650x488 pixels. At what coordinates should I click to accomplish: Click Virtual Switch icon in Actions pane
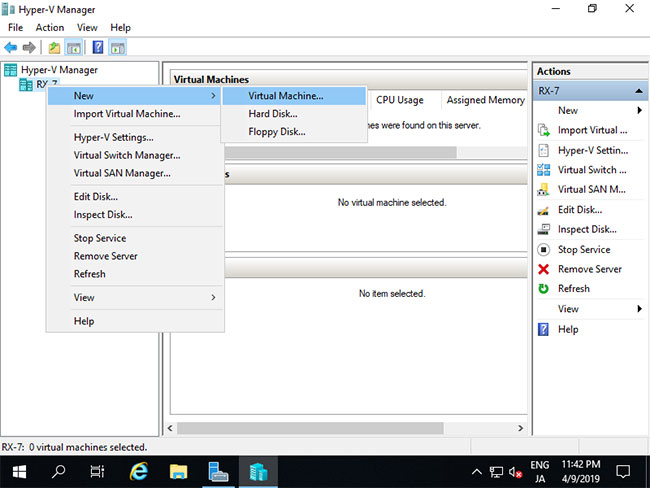pyautogui.click(x=543, y=170)
